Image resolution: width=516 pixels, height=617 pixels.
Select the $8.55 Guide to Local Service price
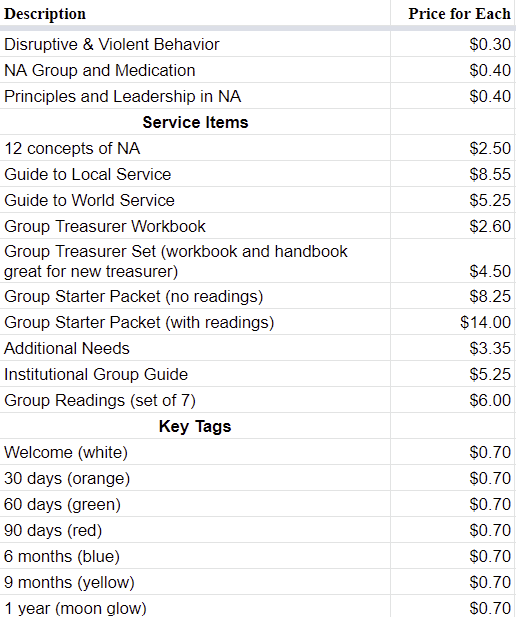click(490, 174)
